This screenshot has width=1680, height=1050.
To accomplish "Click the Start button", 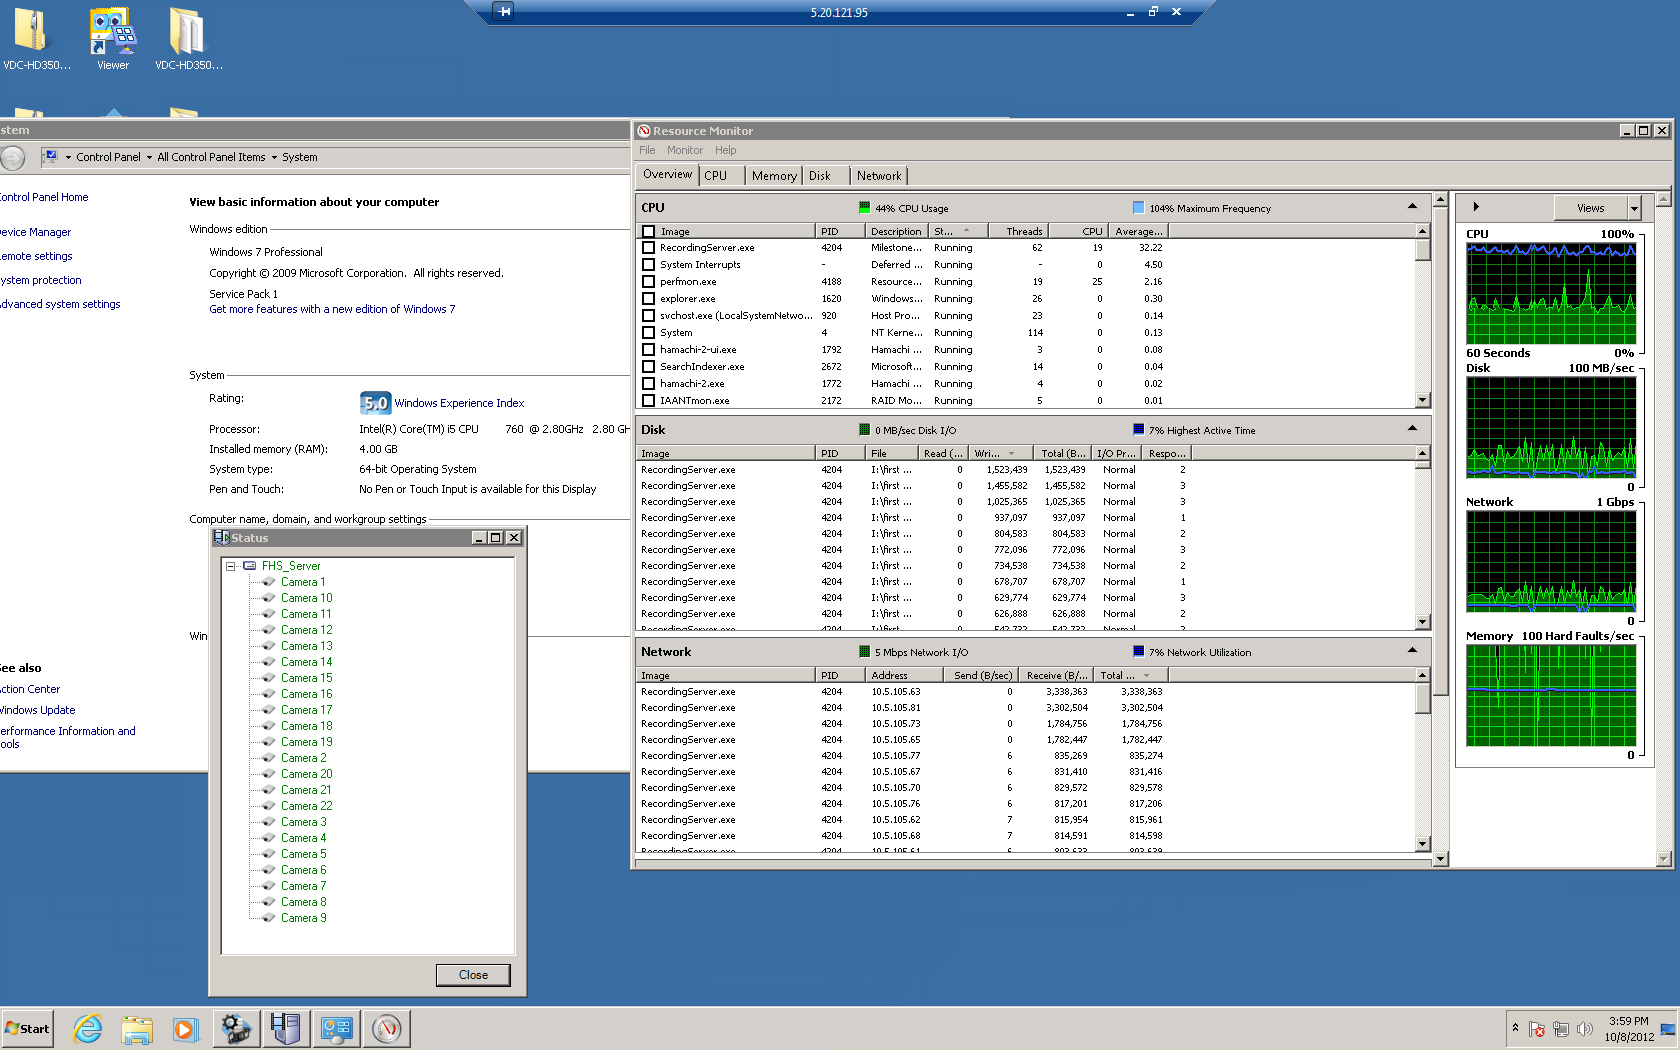I will 27,1028.
